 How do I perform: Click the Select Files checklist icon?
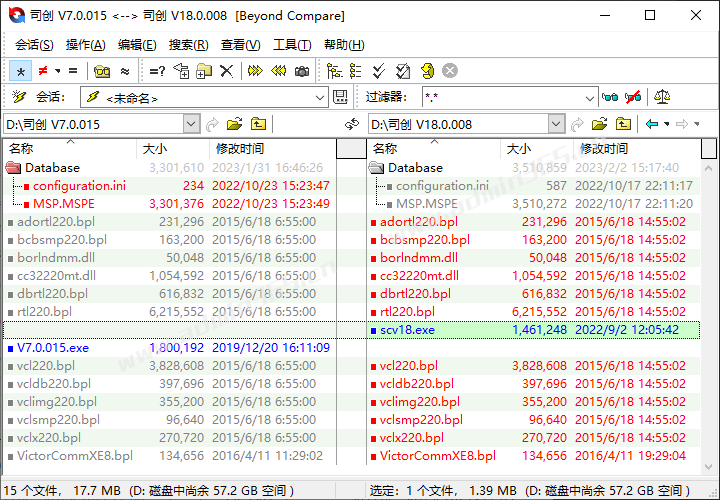pyautogui.click(x=403, y=71)
